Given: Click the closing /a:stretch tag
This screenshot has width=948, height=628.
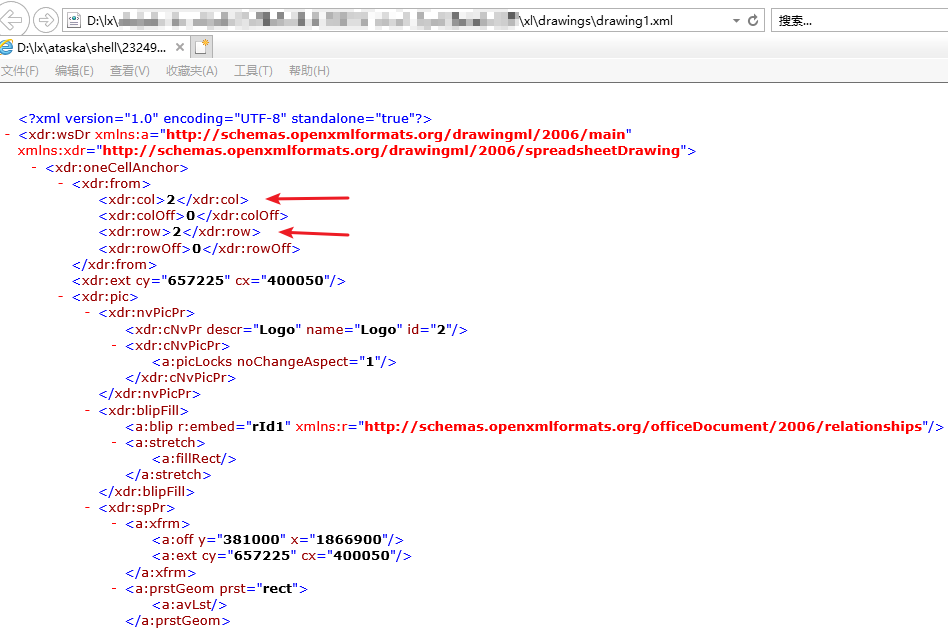Looking at the screenshot, I should tap(168, 475).
